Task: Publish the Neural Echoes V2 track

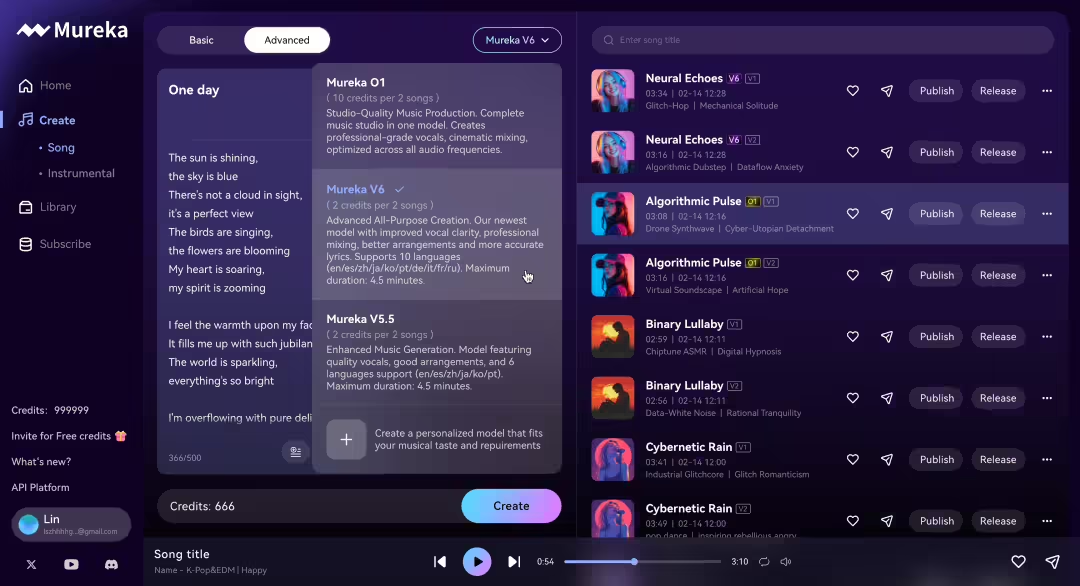Action: (935, 152)
